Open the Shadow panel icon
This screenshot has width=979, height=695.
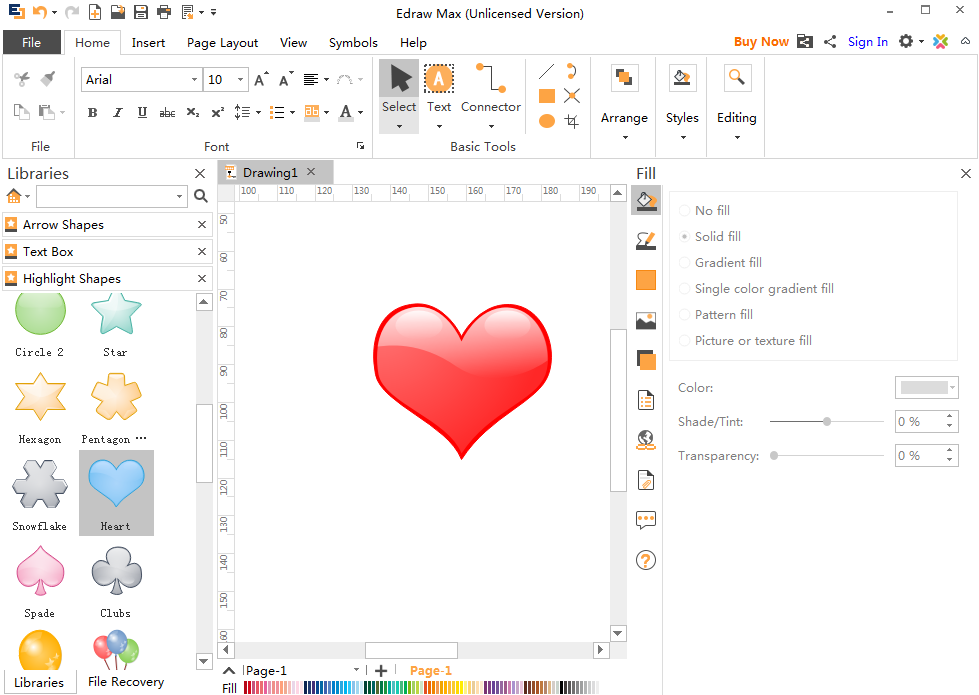click(x=646, y=360)
